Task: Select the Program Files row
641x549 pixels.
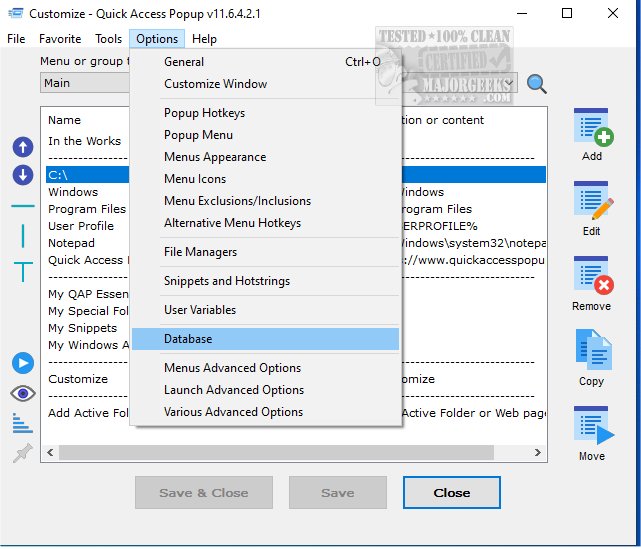Action: [x=88, y=209]
